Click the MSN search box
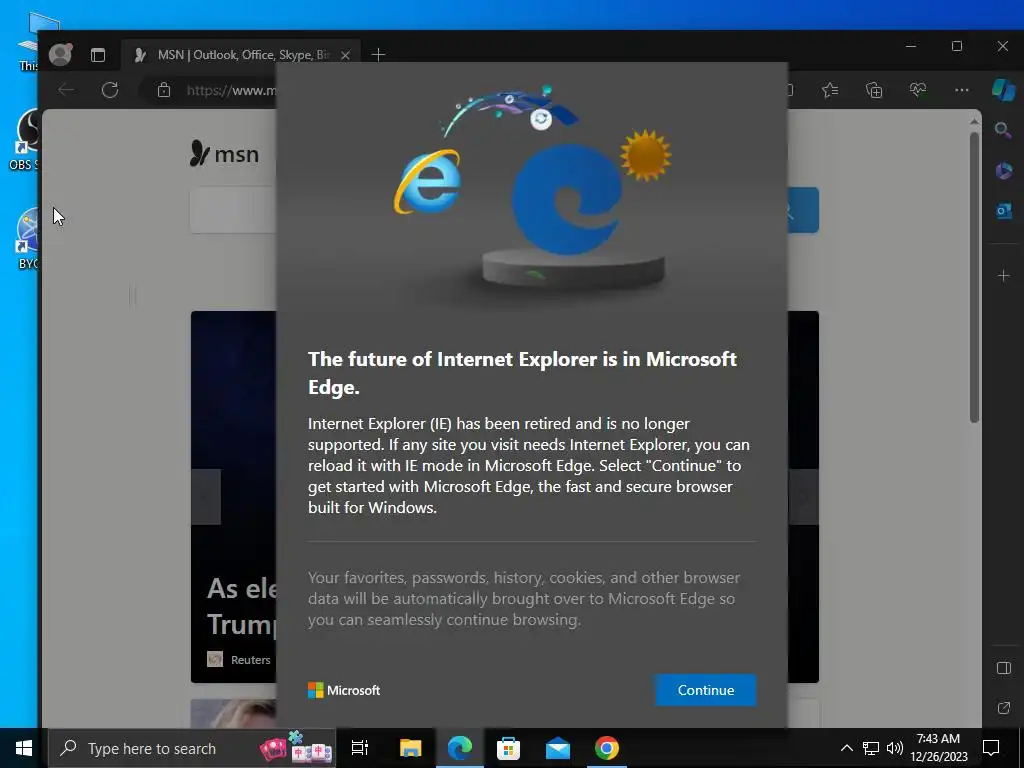This screenshot has height=768, width=1024. (x=233, y=210)
